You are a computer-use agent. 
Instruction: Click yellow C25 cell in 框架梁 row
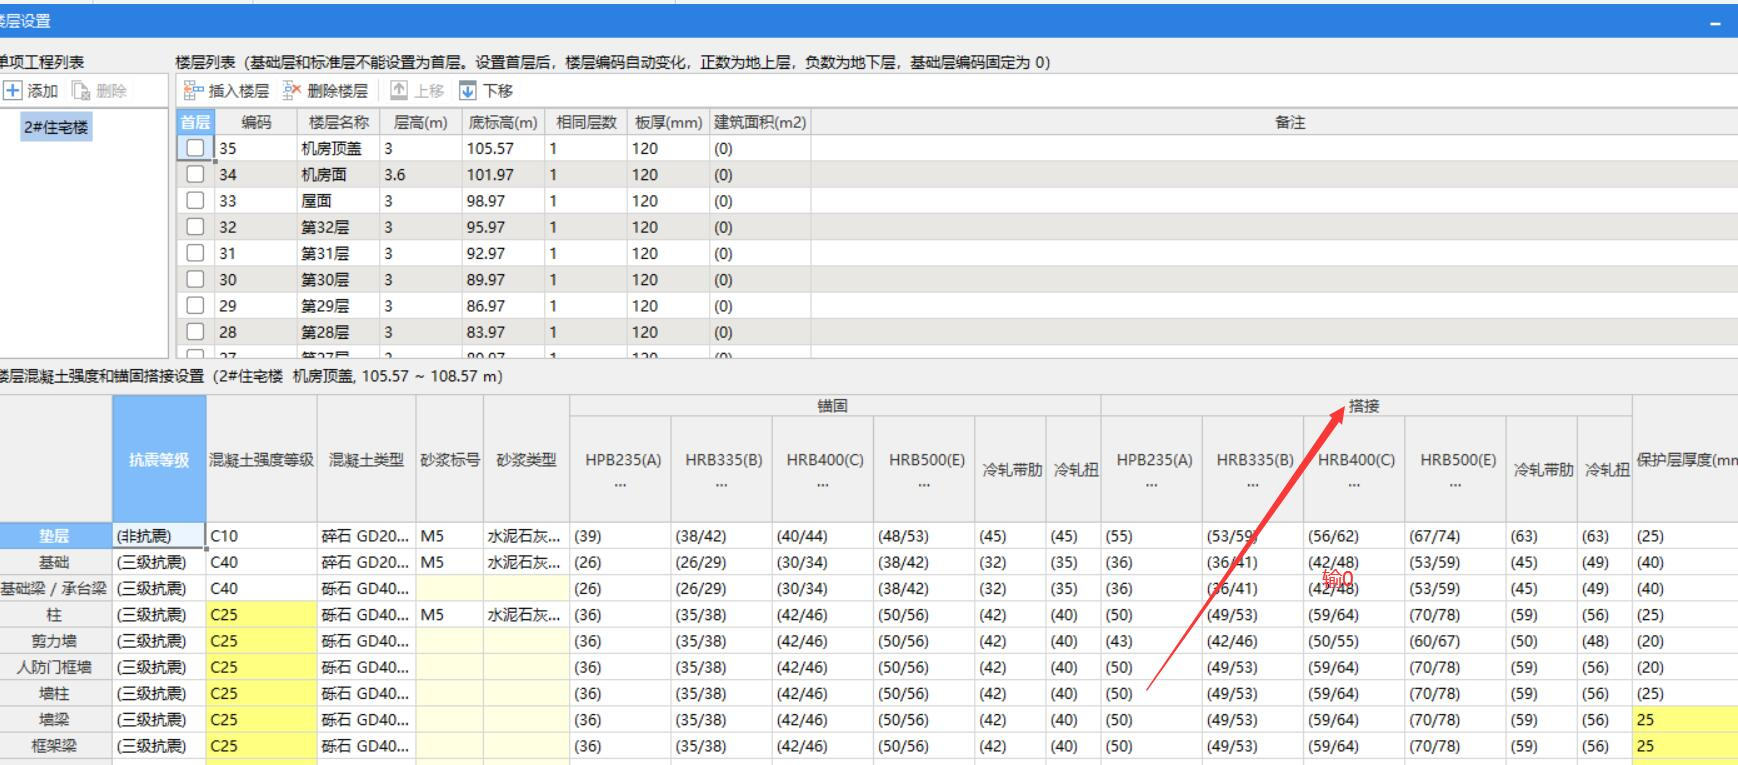261,746
